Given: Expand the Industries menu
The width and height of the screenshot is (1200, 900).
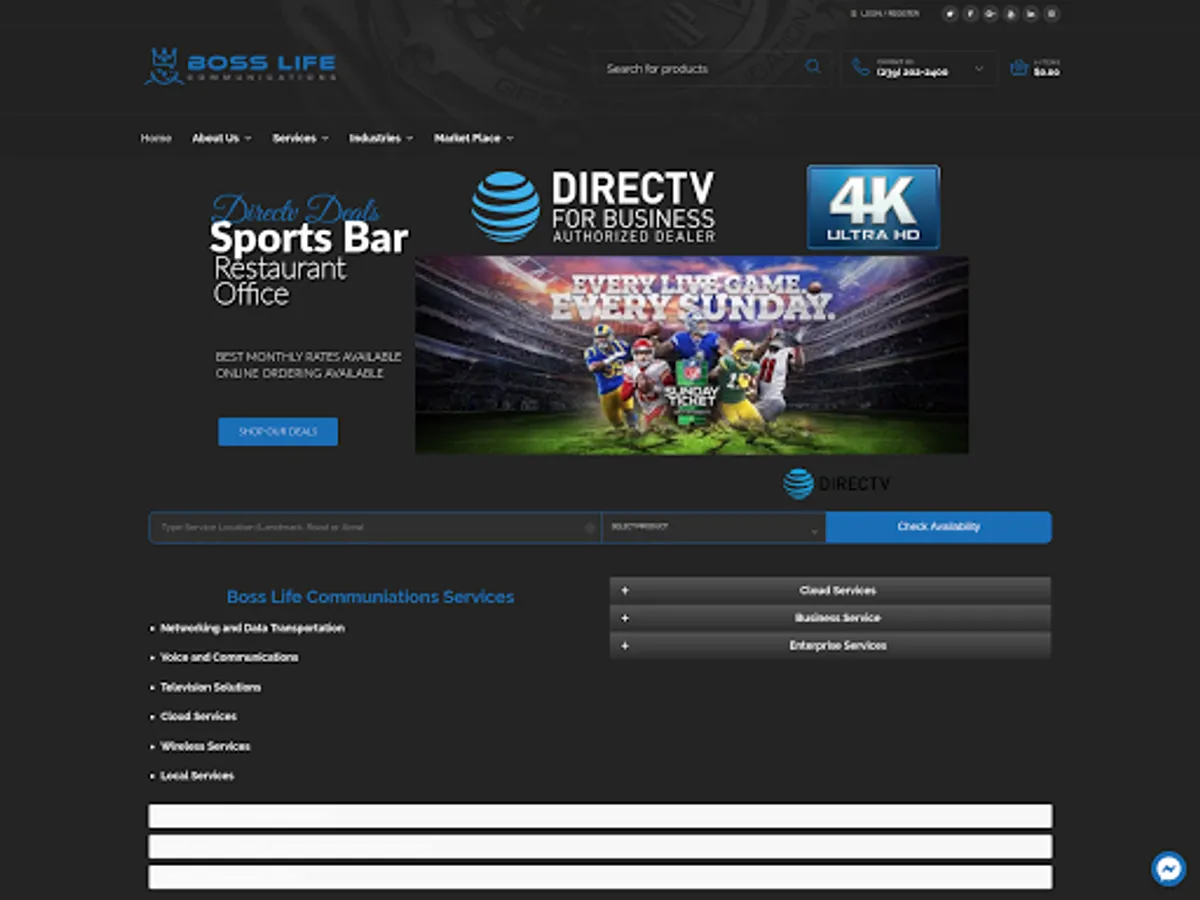Looking at the screenshot, I should [x=381, y=138].
